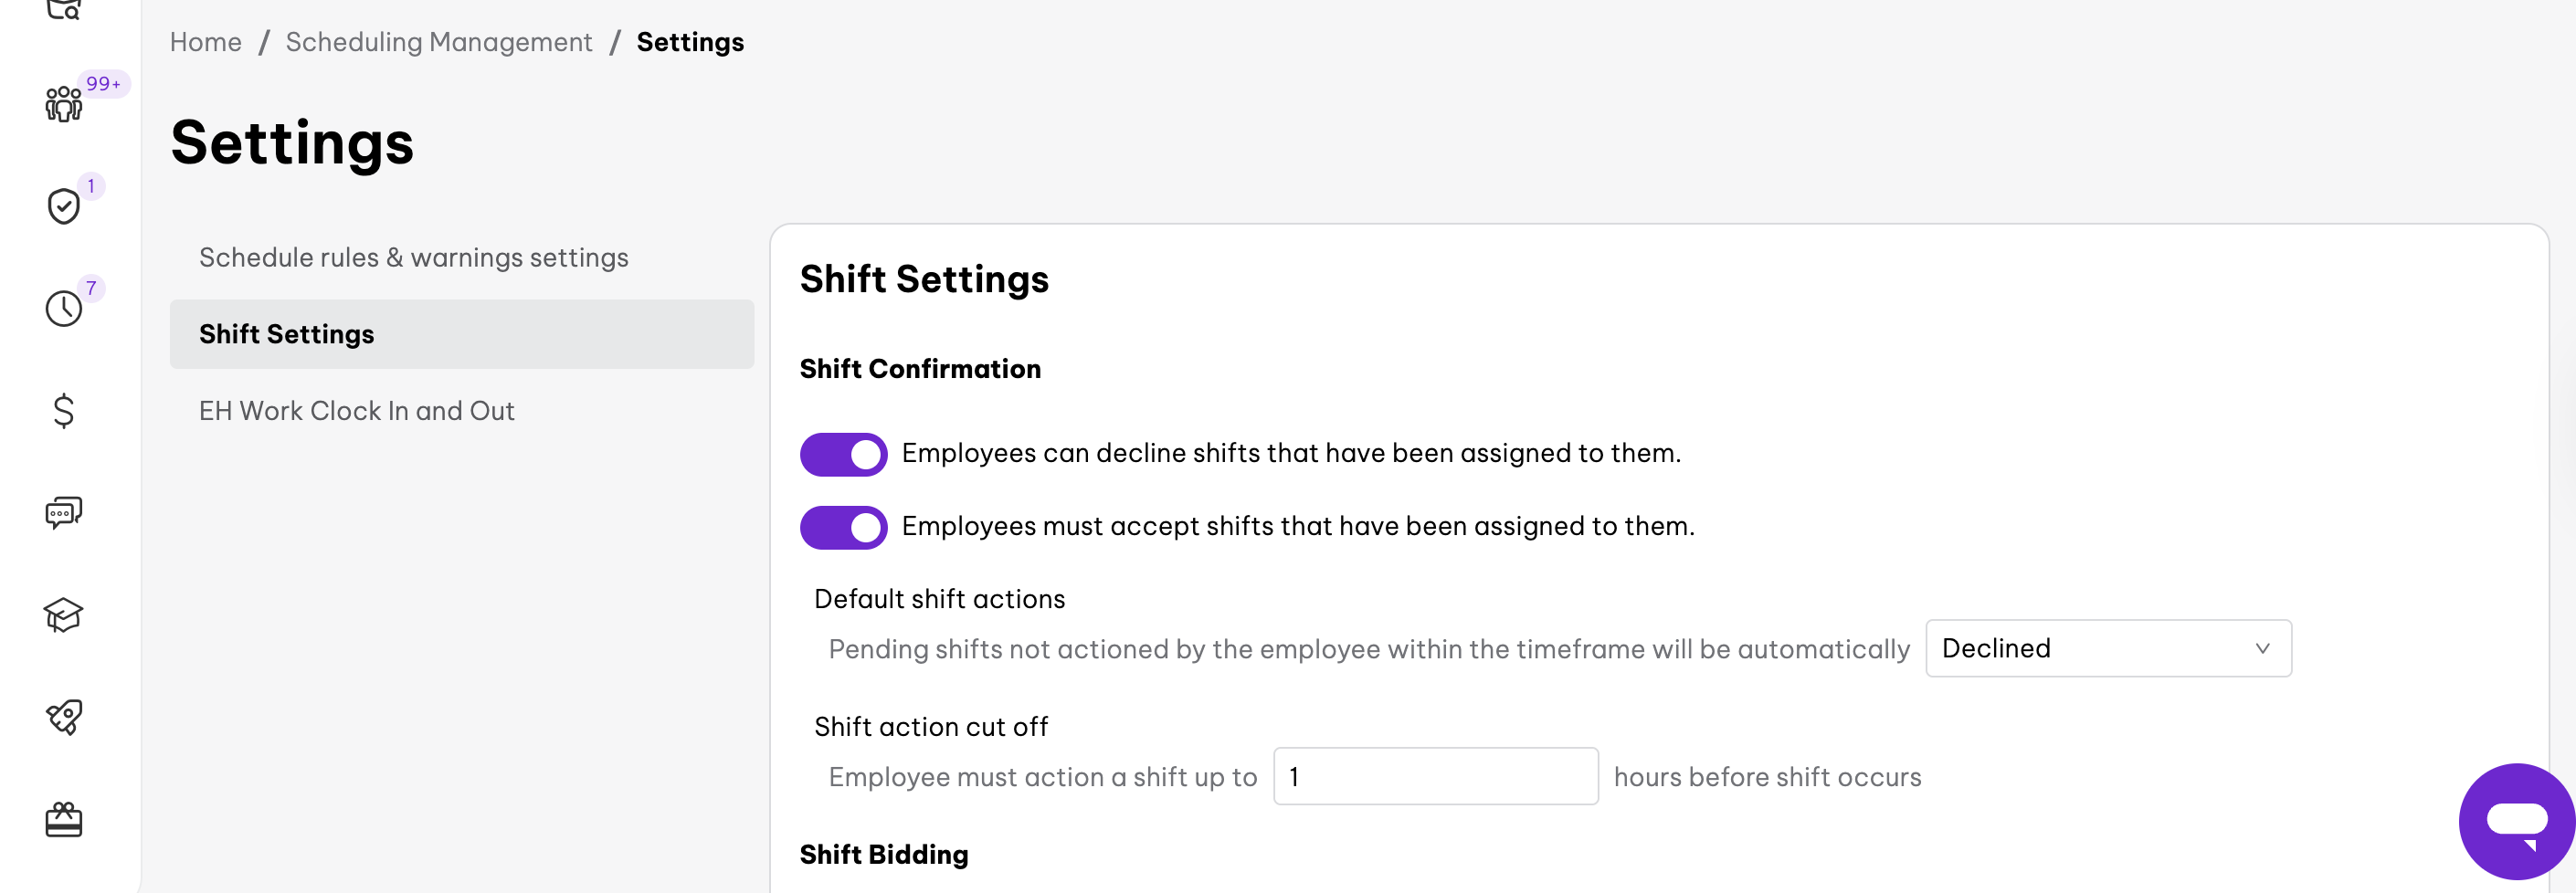Click the top partially visible sidebar icon
This screenshot has width=2576, height=893.
64,10
